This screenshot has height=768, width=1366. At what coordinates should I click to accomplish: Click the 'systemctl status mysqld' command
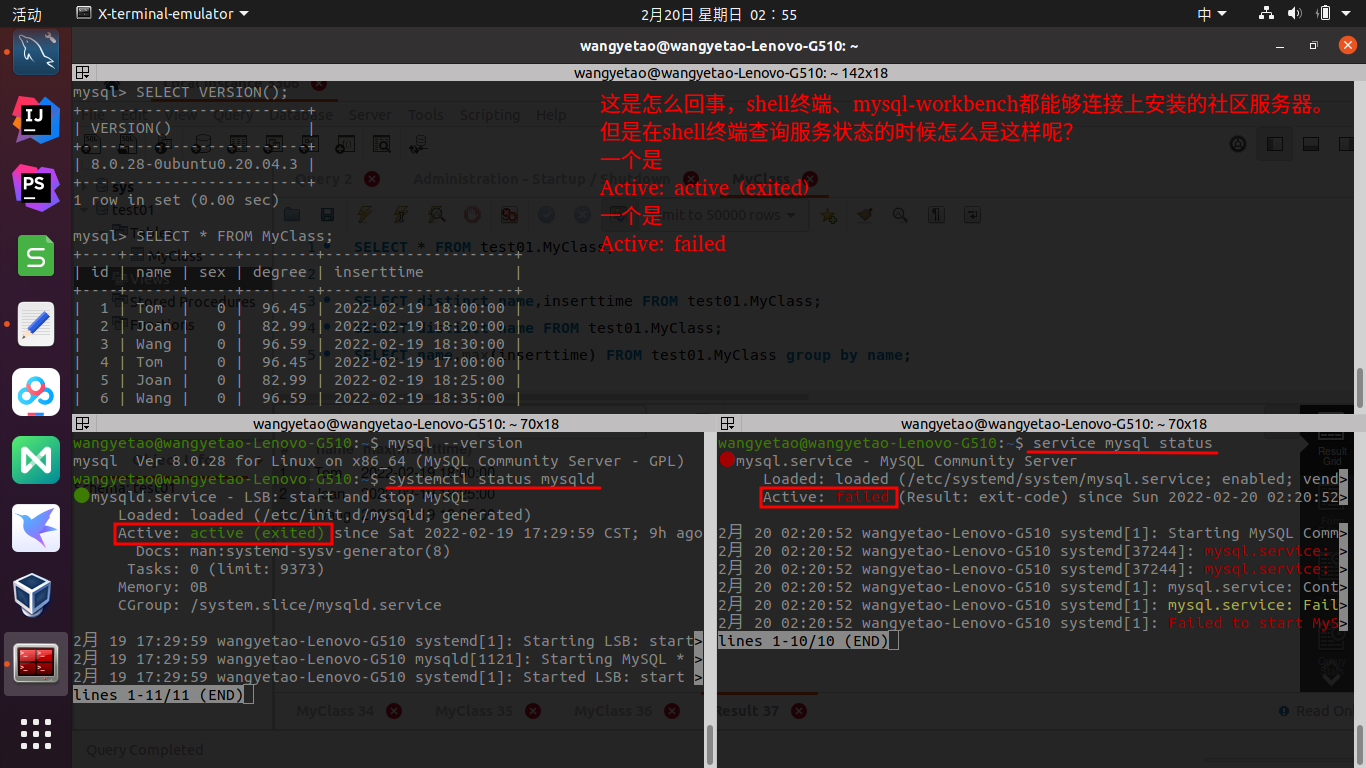click(491, 479)
